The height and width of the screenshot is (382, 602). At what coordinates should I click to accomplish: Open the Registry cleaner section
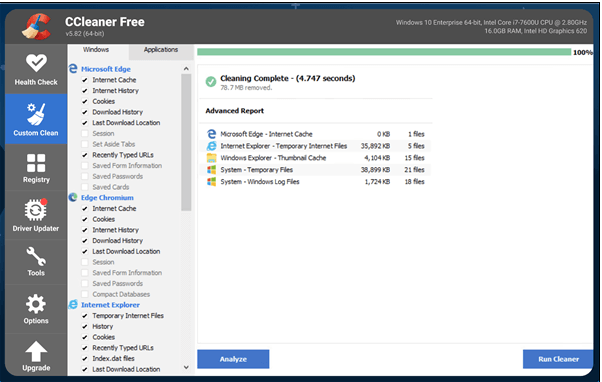(36, 168)
